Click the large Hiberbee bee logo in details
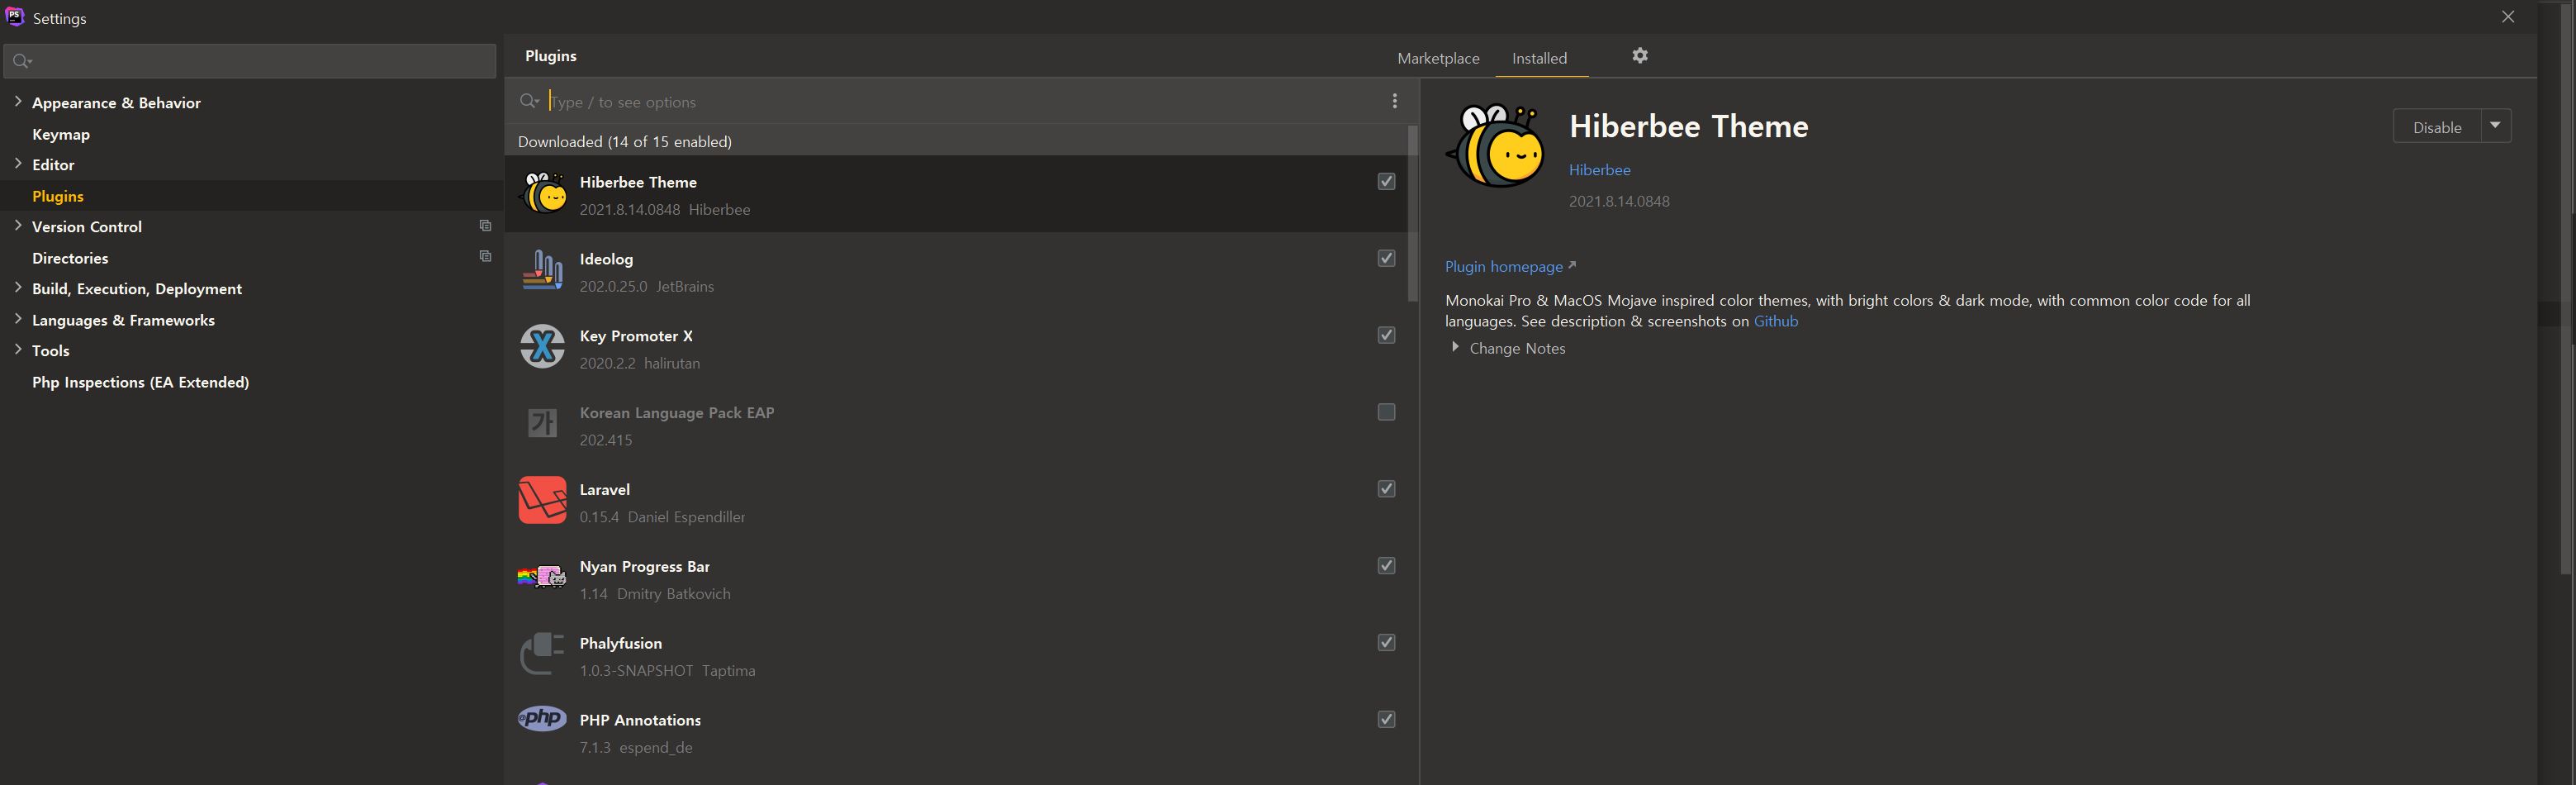Screen dimensions: 2576x785 1496,147
